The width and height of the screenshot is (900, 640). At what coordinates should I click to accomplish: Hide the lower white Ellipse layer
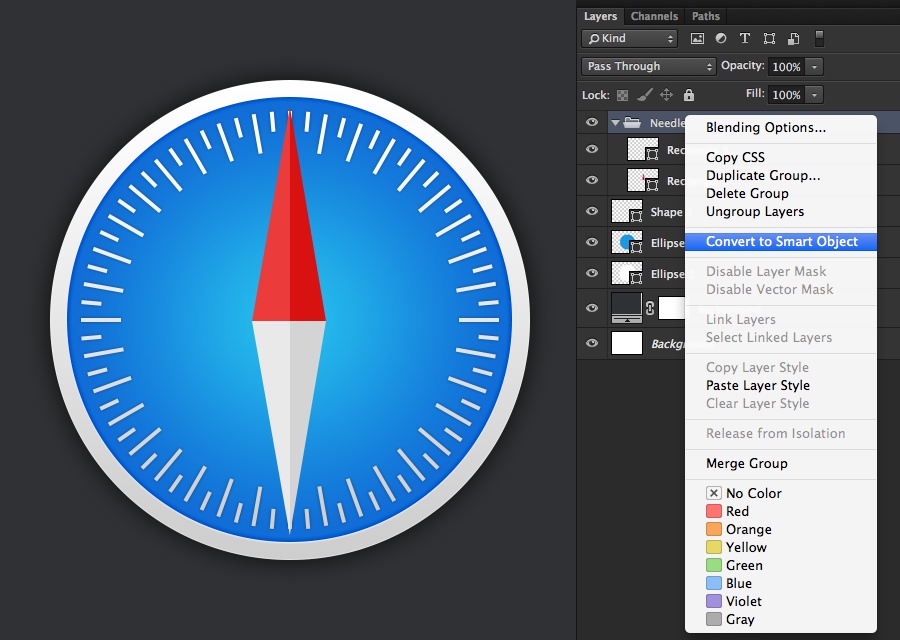[592, 273]
